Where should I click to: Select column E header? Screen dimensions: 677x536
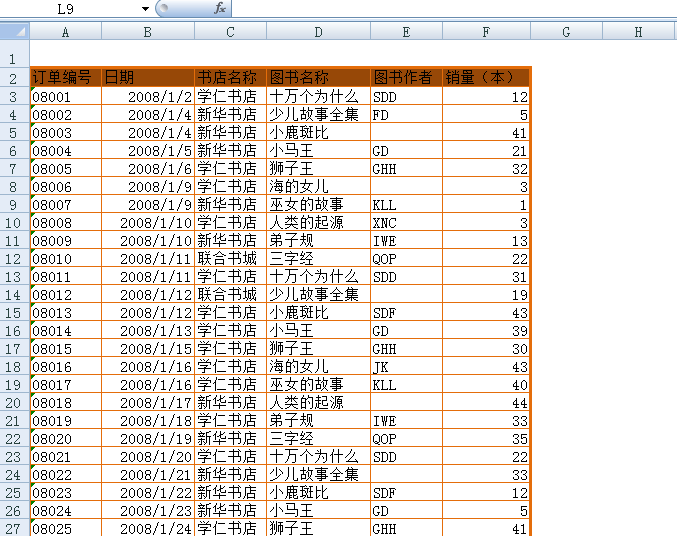406,32
